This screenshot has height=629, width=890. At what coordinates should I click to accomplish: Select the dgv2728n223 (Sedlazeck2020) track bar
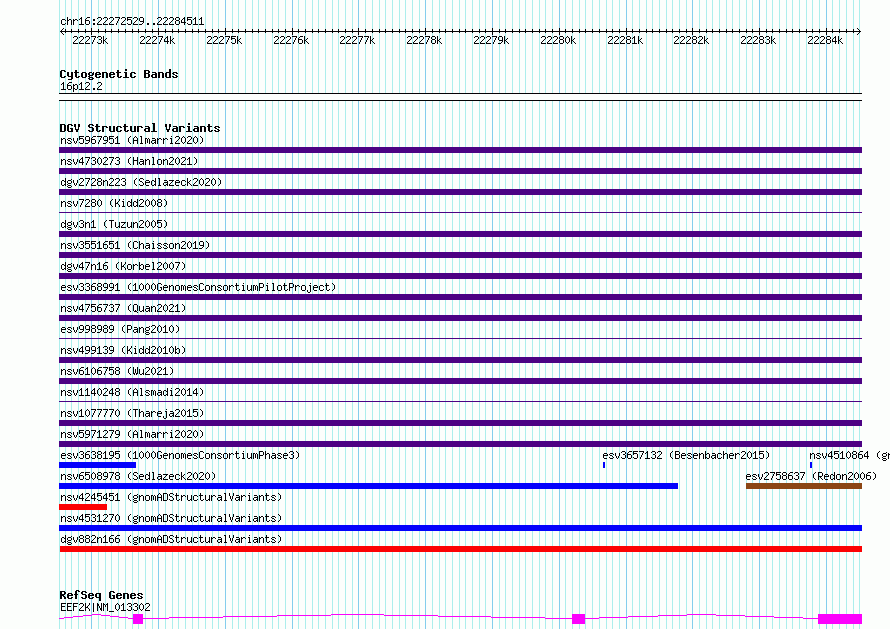coord(460,192)
